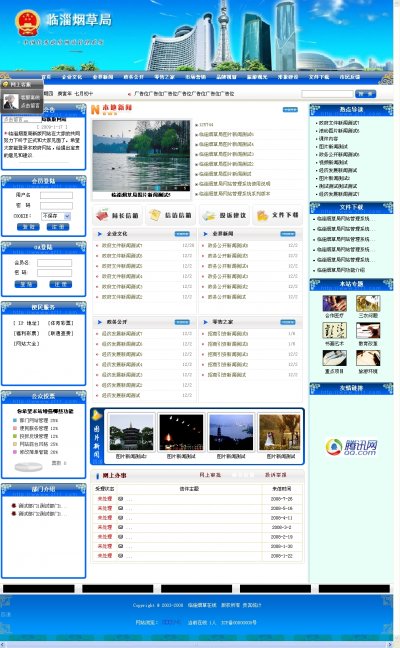400x648 pixels.
Task: Open the pagoda picture news thumbnail
Action: [131, 432]
